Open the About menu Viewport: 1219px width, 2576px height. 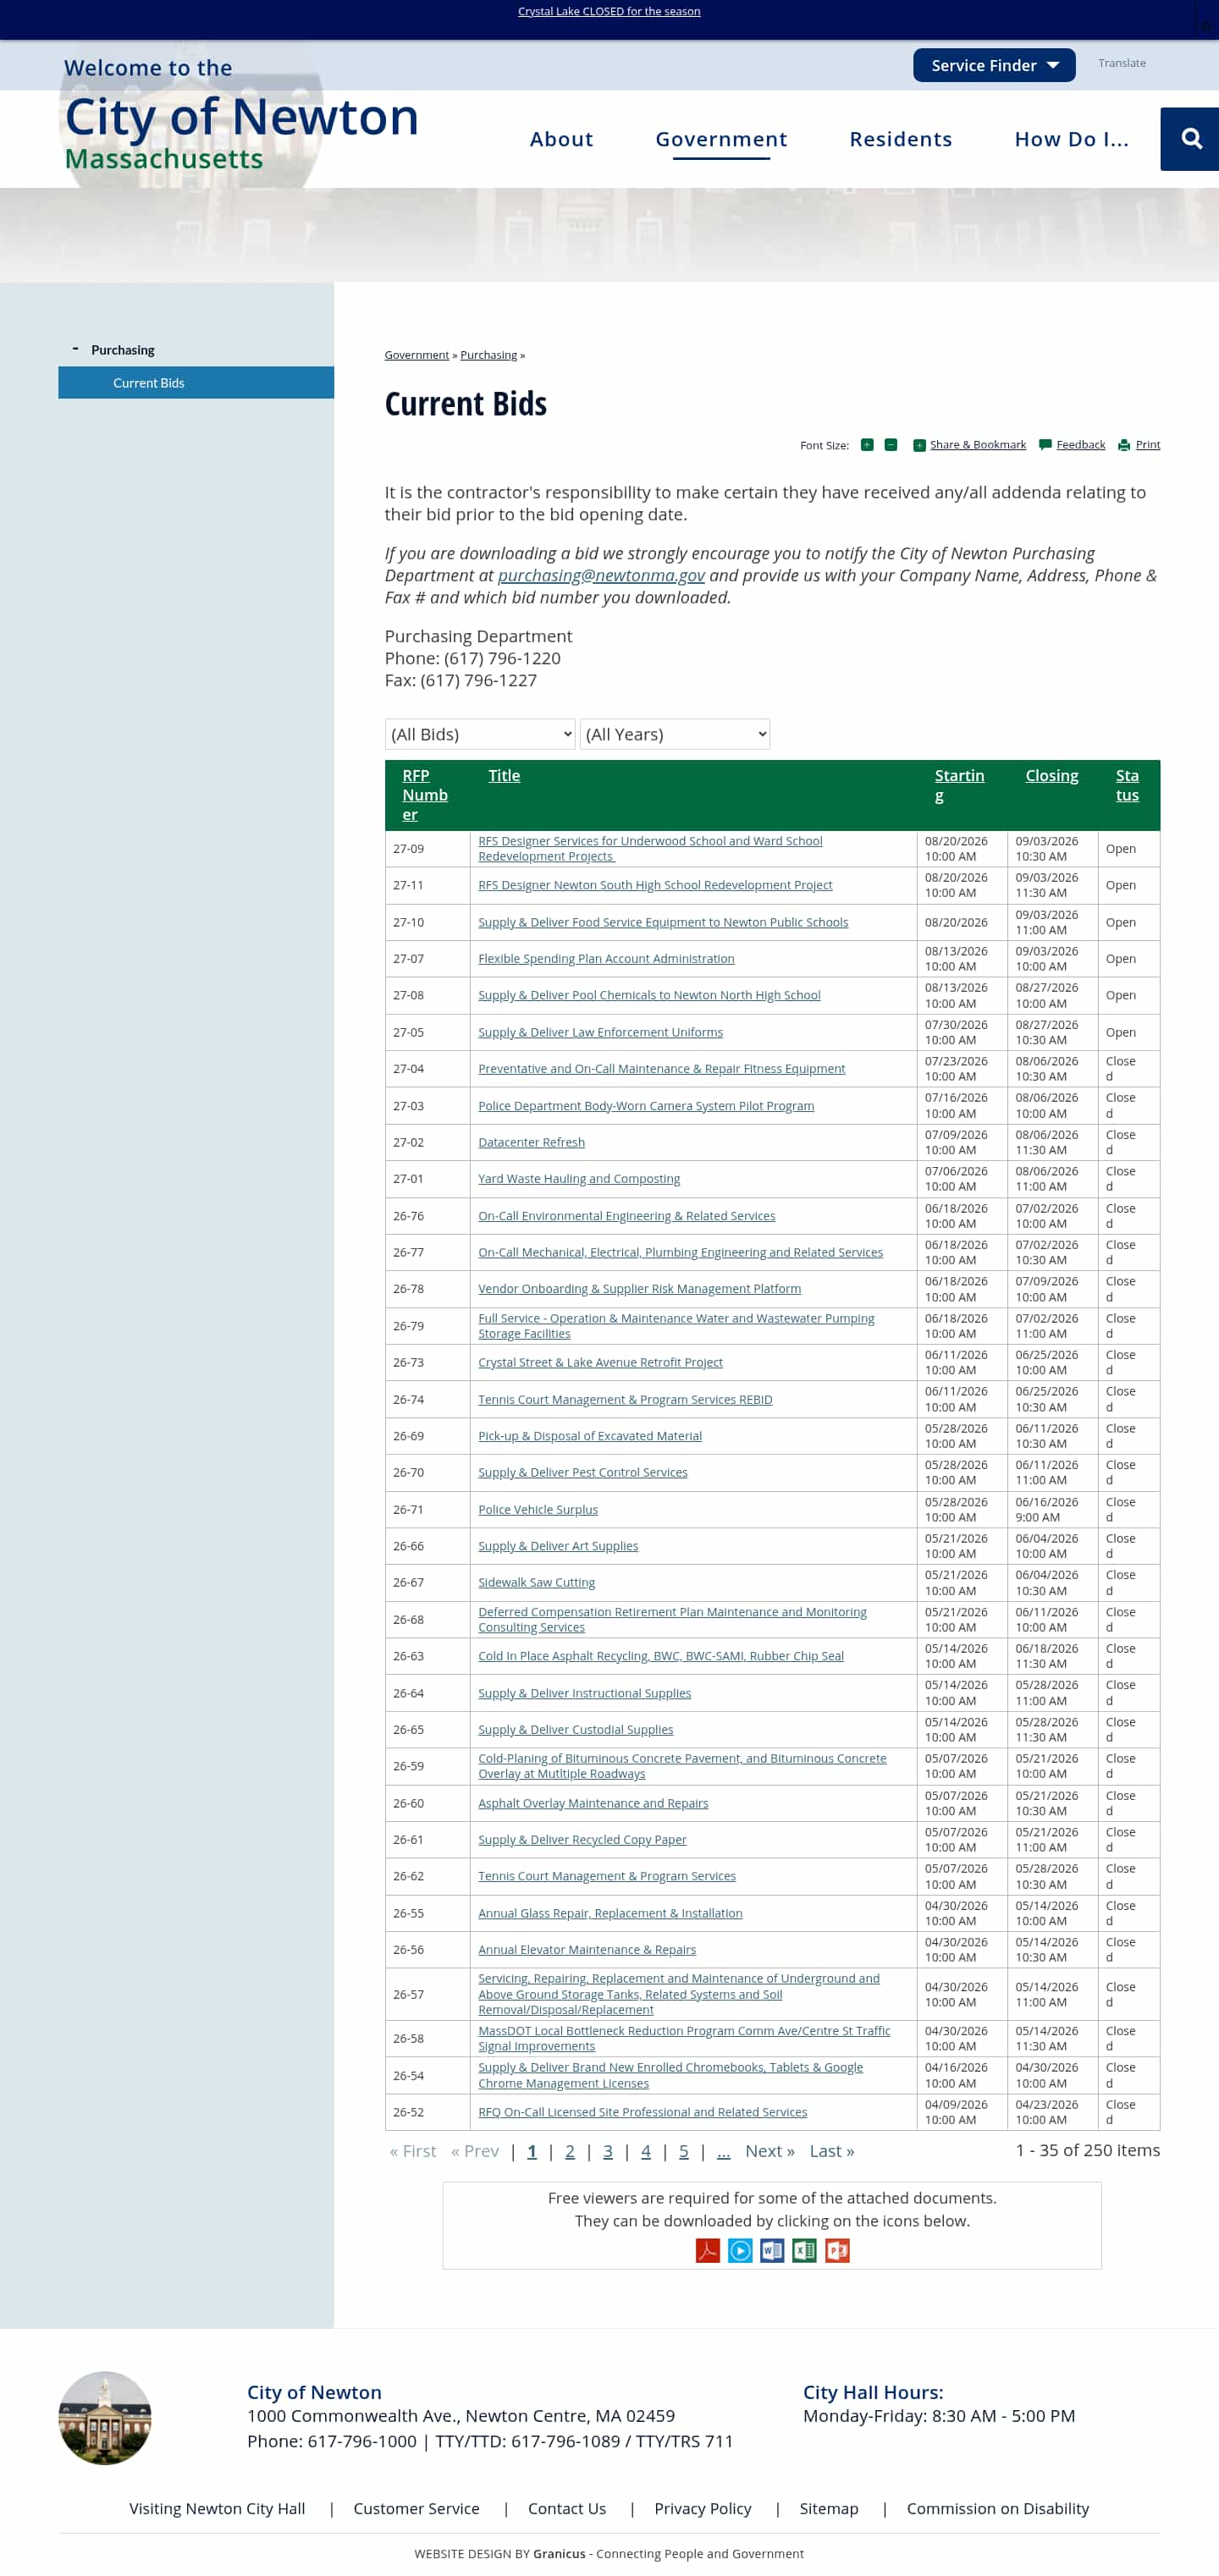tap(562, 139)
